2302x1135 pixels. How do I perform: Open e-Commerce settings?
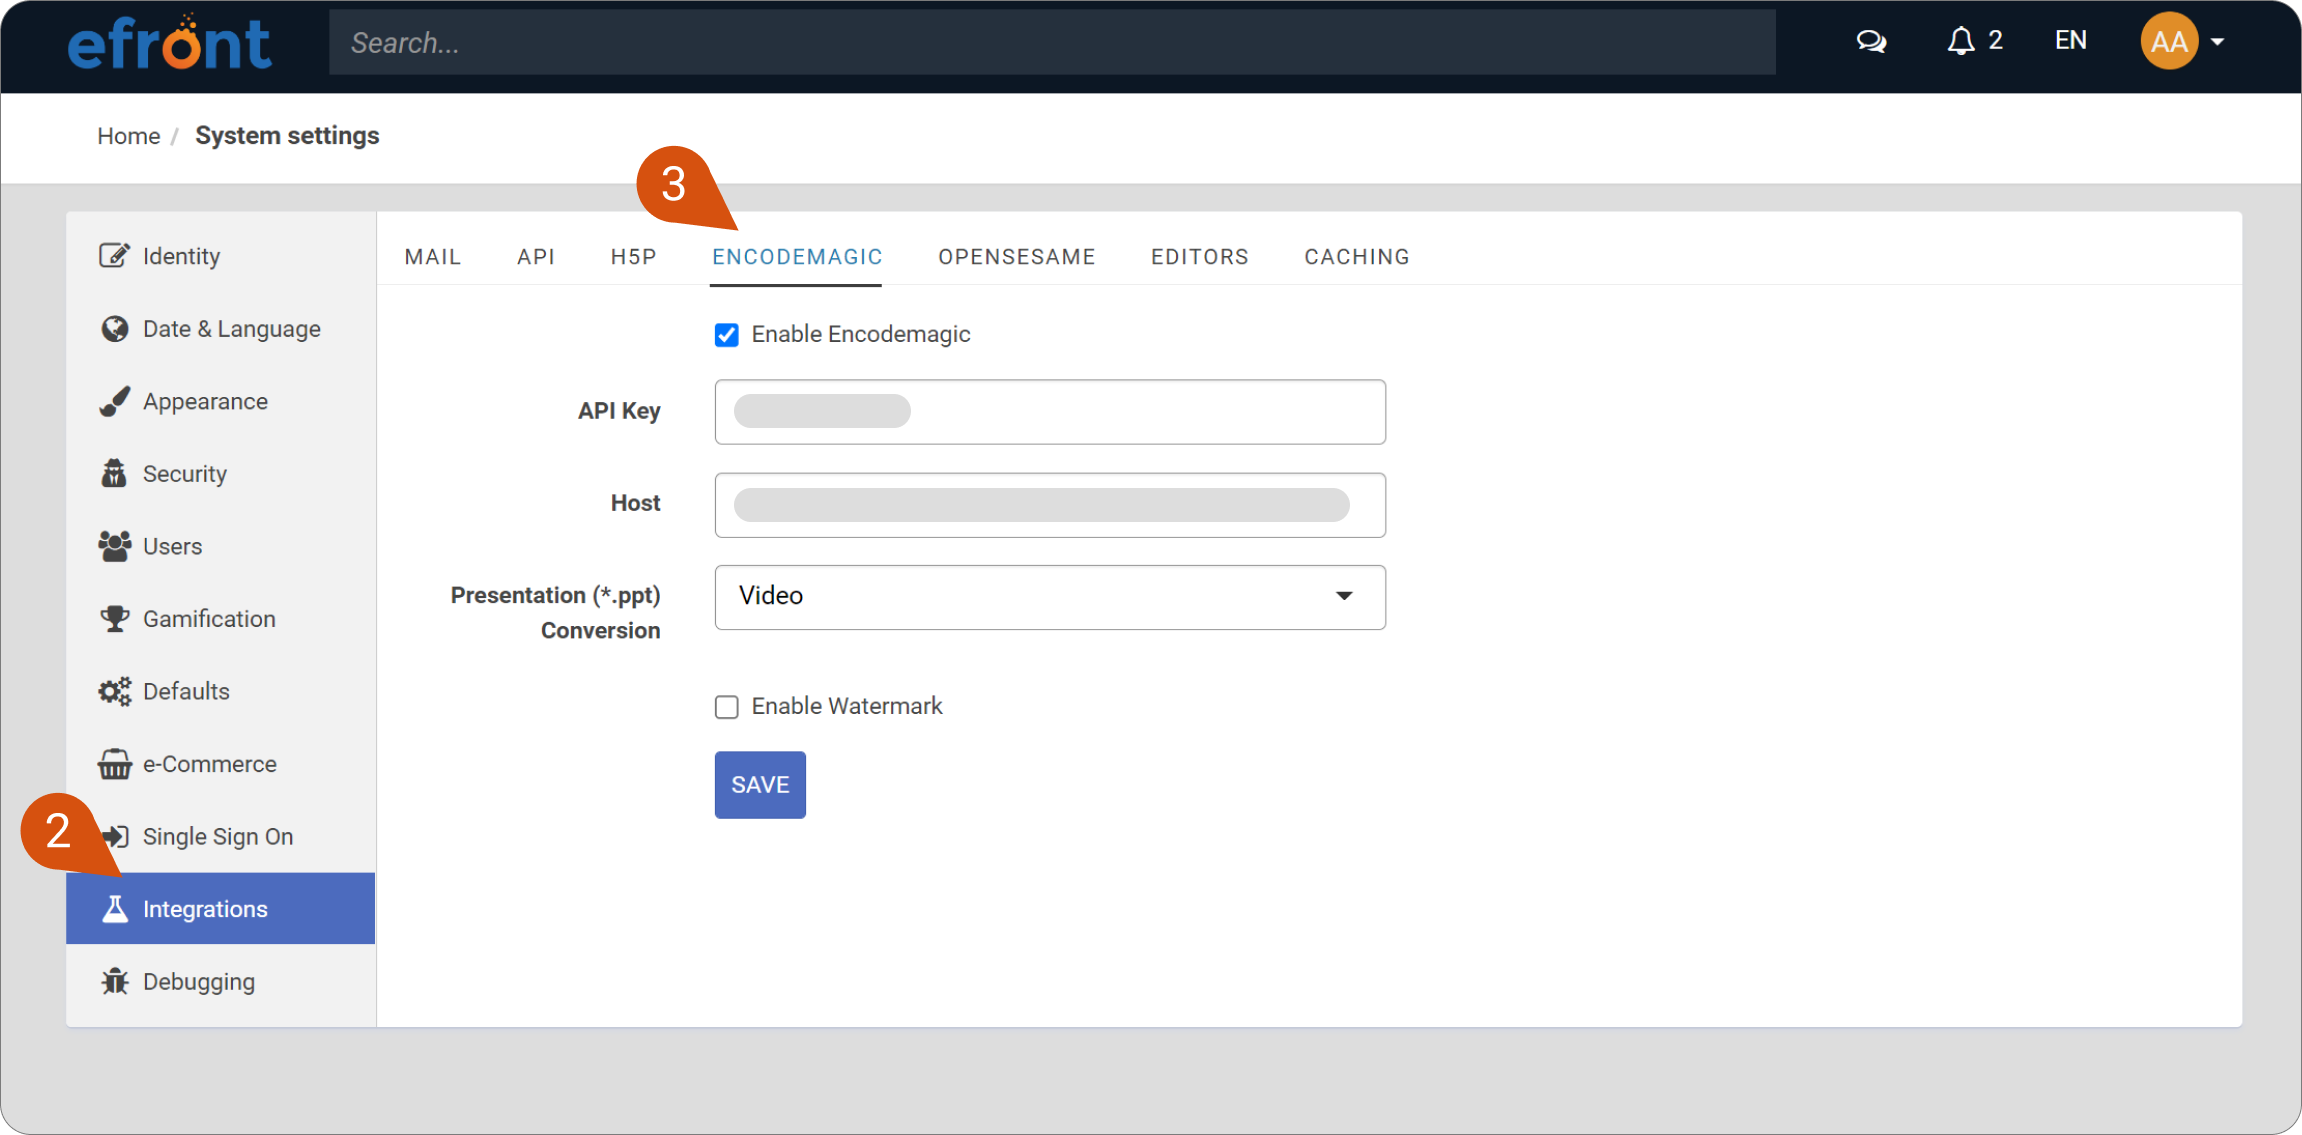tap(221, 764)
